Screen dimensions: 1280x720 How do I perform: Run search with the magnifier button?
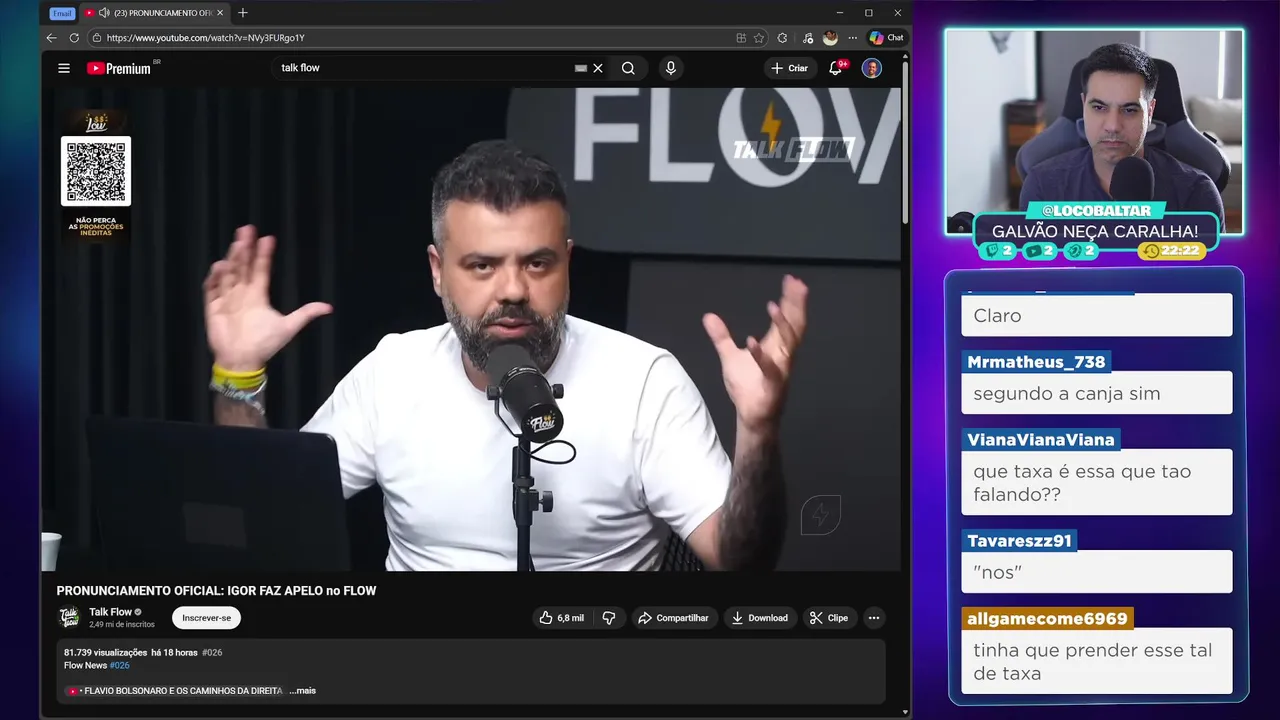[628, 68]
